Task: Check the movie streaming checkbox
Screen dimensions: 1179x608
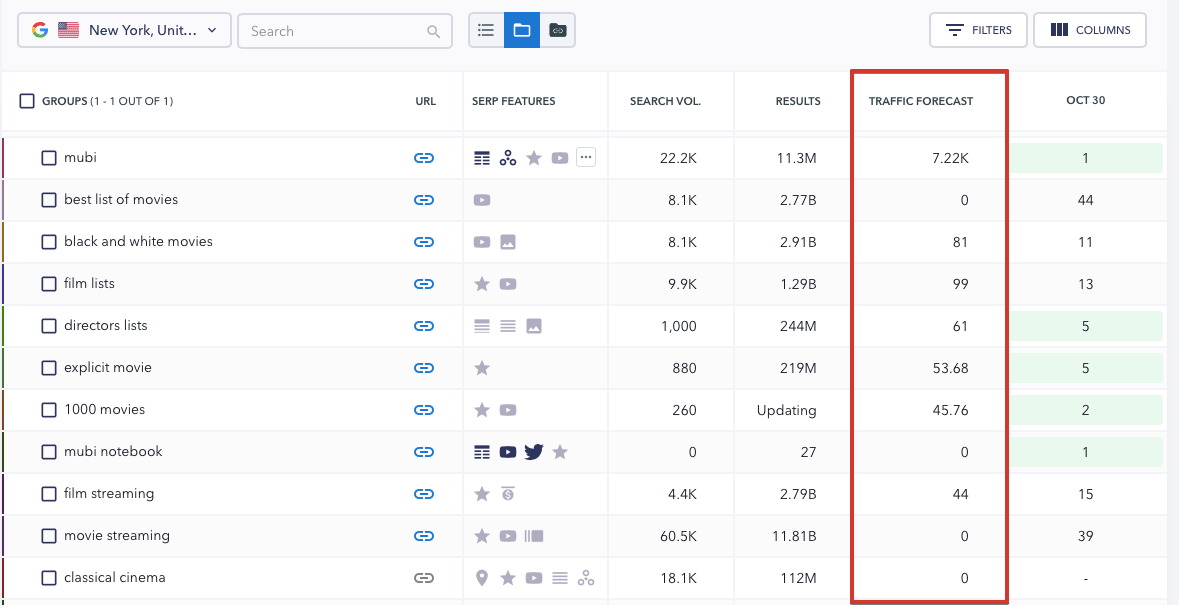Action: [x=49, y=536]
